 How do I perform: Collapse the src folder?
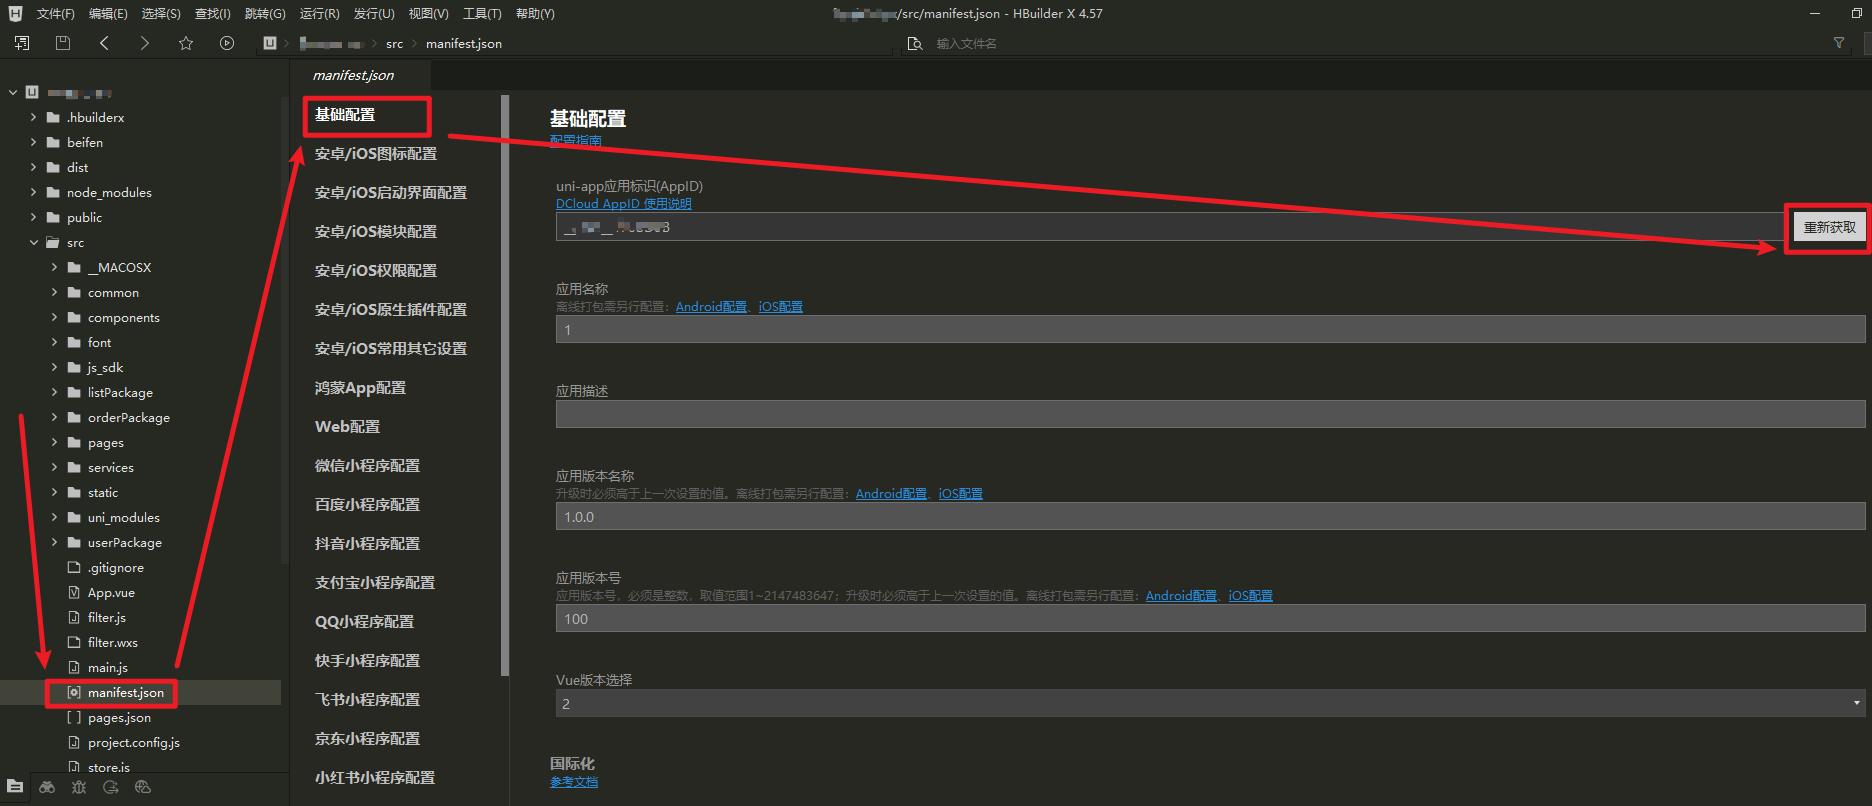click(33, 242)
